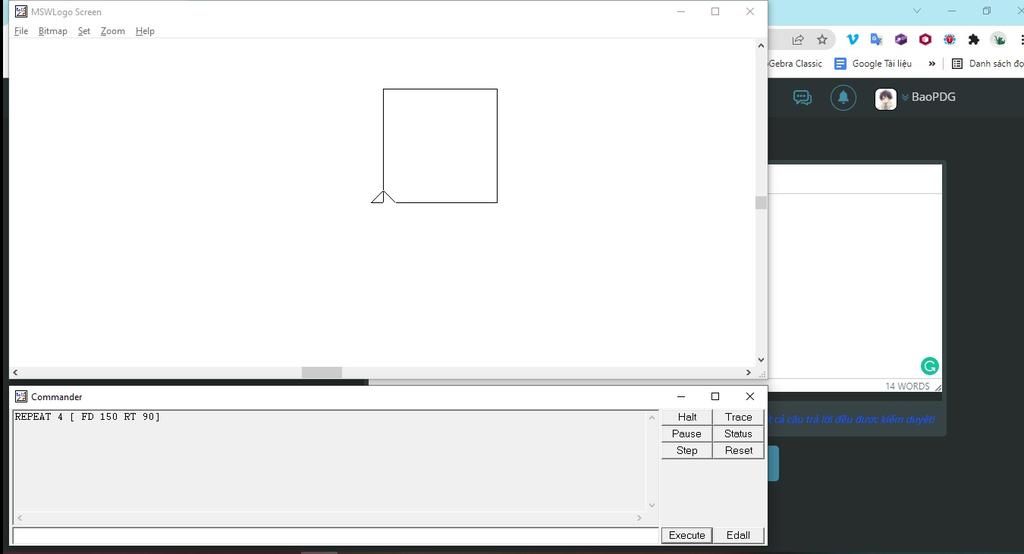Click Commander history scroll left arrow
Screen dimensions: 1024x554
pos(20,517)
